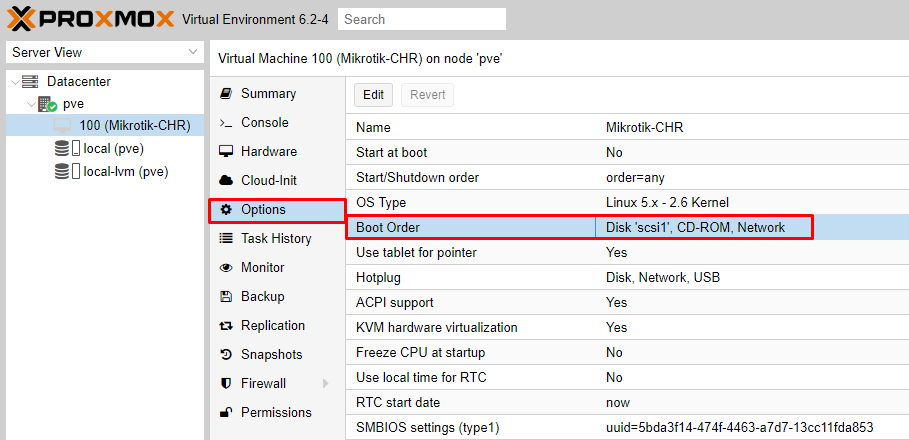This screenshot has height=440, width=909.
Task: Click the Disk, Network, USB value
Action: click(663, 278)
